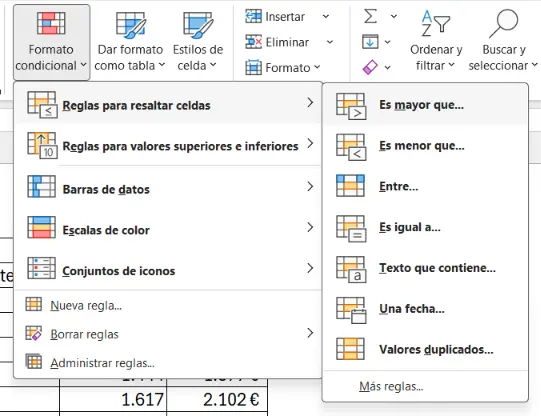Open Barras de datos submenu
The width and height of the screenshot is (541, 417).
point(168,187)
